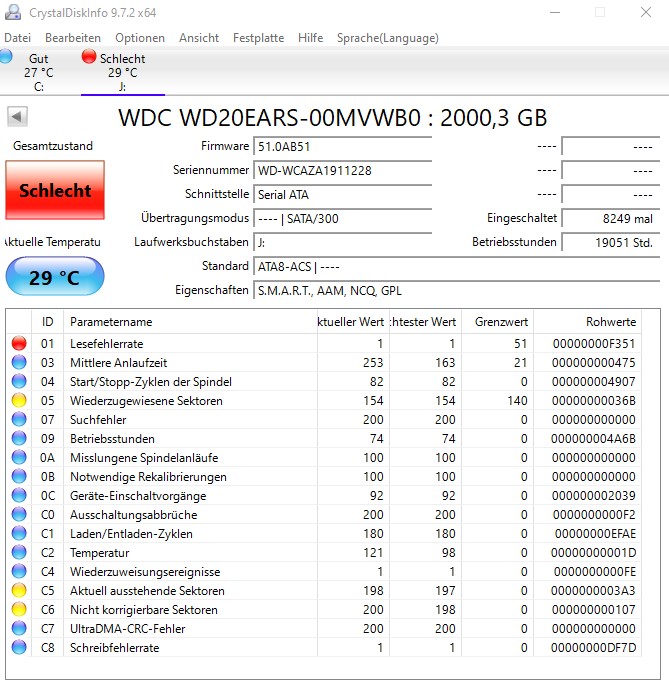Click the Parametername column header
The image size is (669, 688).
point(190,322)
